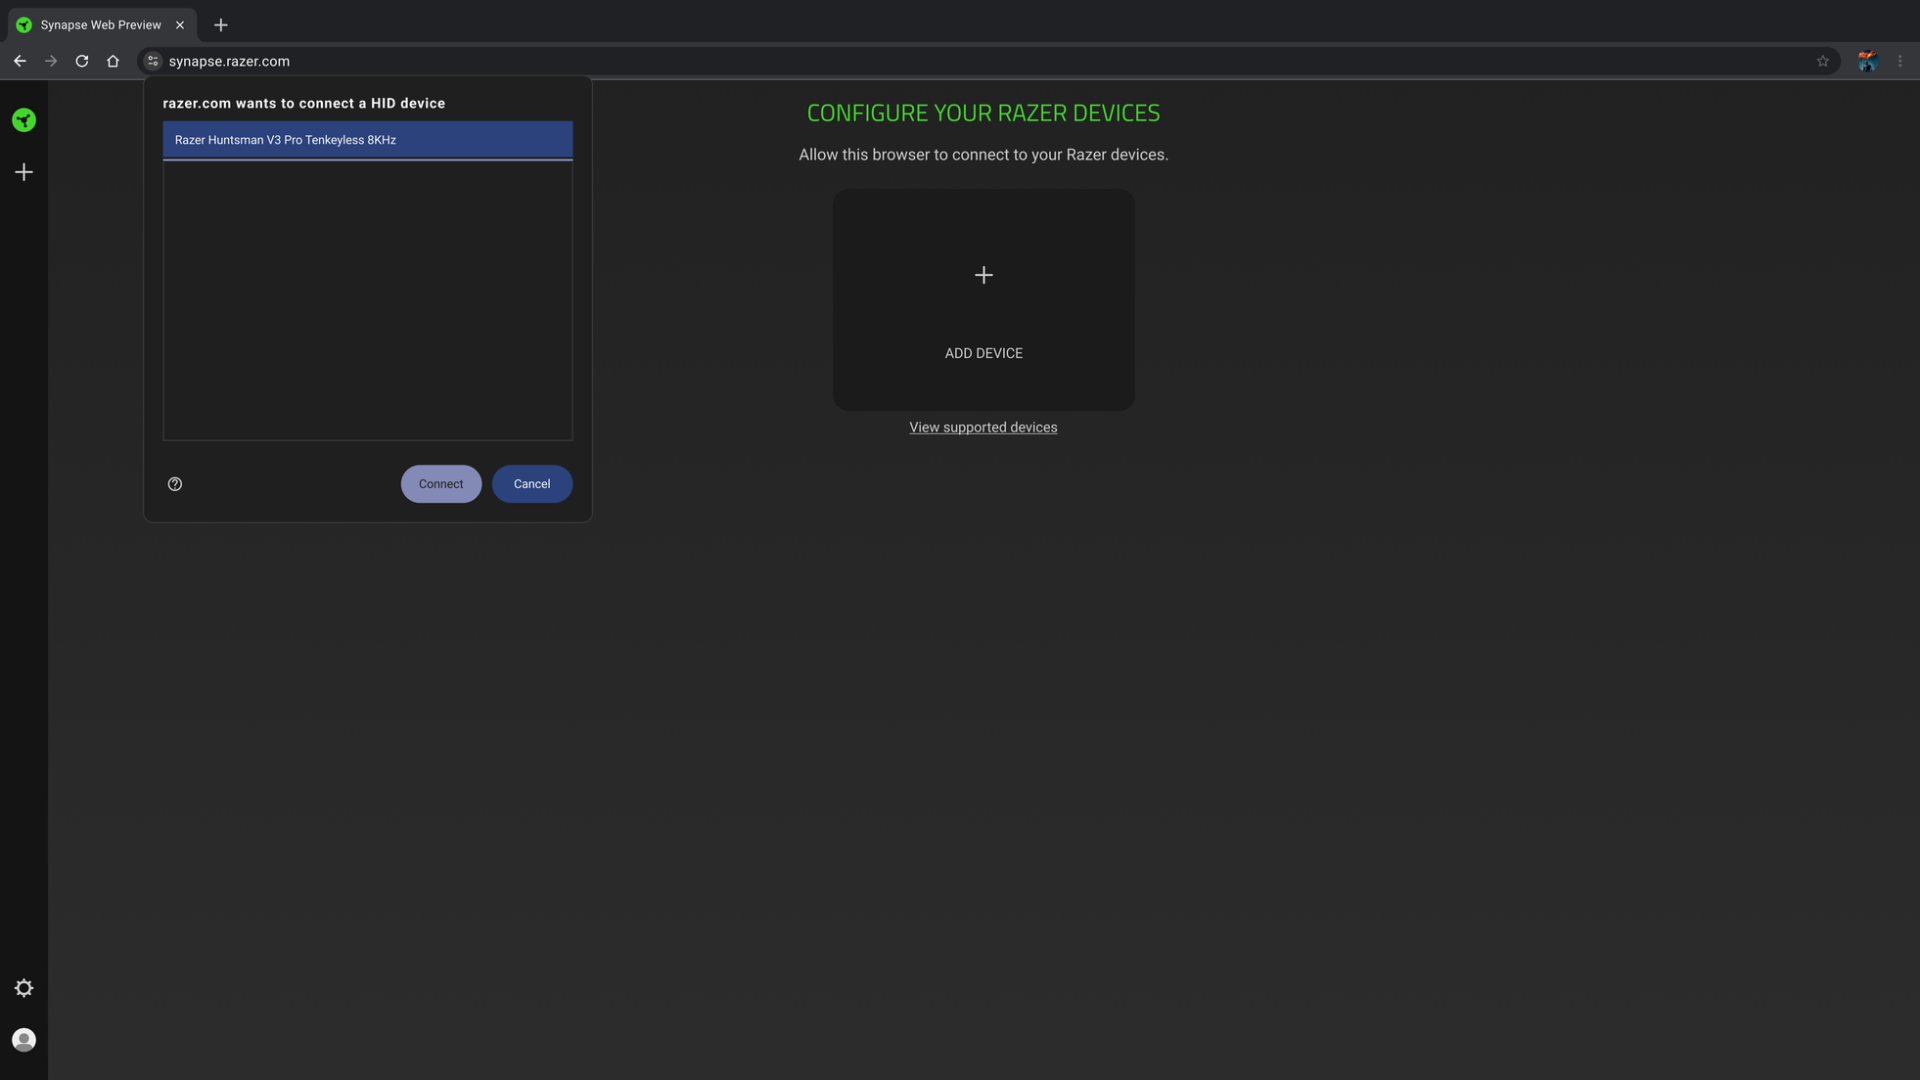This screenshot has height=1080, width=1920.
Task: Open a new browser tab
Action: (221, 25)
